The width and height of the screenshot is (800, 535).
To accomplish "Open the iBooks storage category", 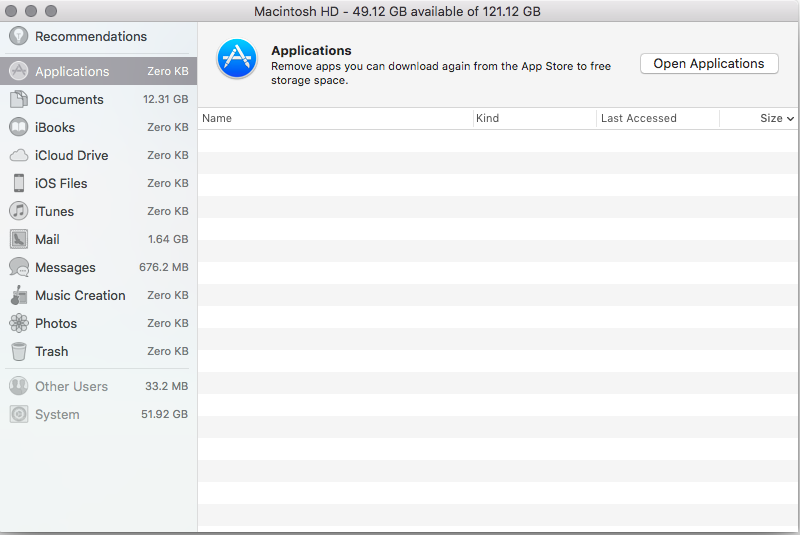I will pyautogui.click(x=98, y=127).
